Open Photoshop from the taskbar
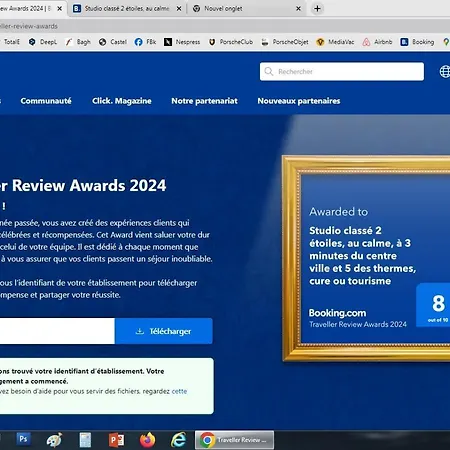450x450 pixels. pos(23,439)
